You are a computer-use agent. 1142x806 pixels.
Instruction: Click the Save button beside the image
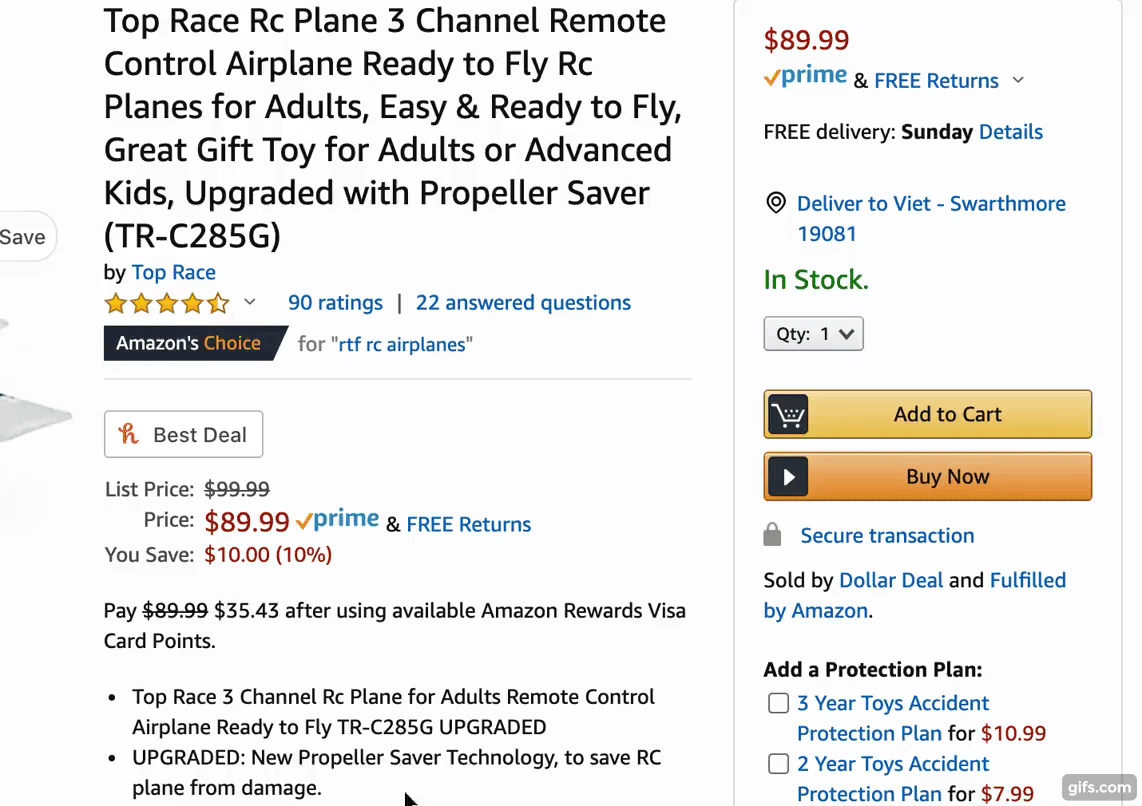tap(26, 237)
